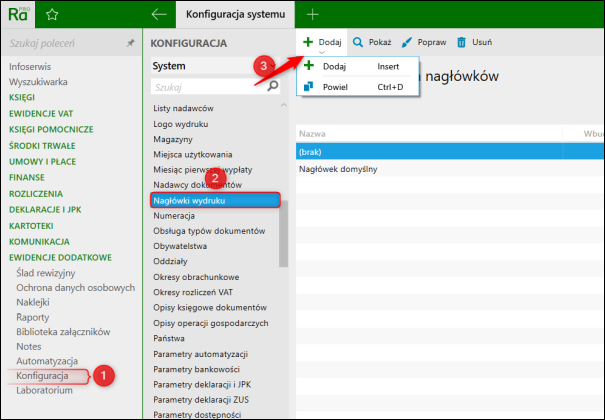The height and width of the screenshot is (420, 605).
Task: Click the magnifier in the Szukaj field
Action: [273, 86]
